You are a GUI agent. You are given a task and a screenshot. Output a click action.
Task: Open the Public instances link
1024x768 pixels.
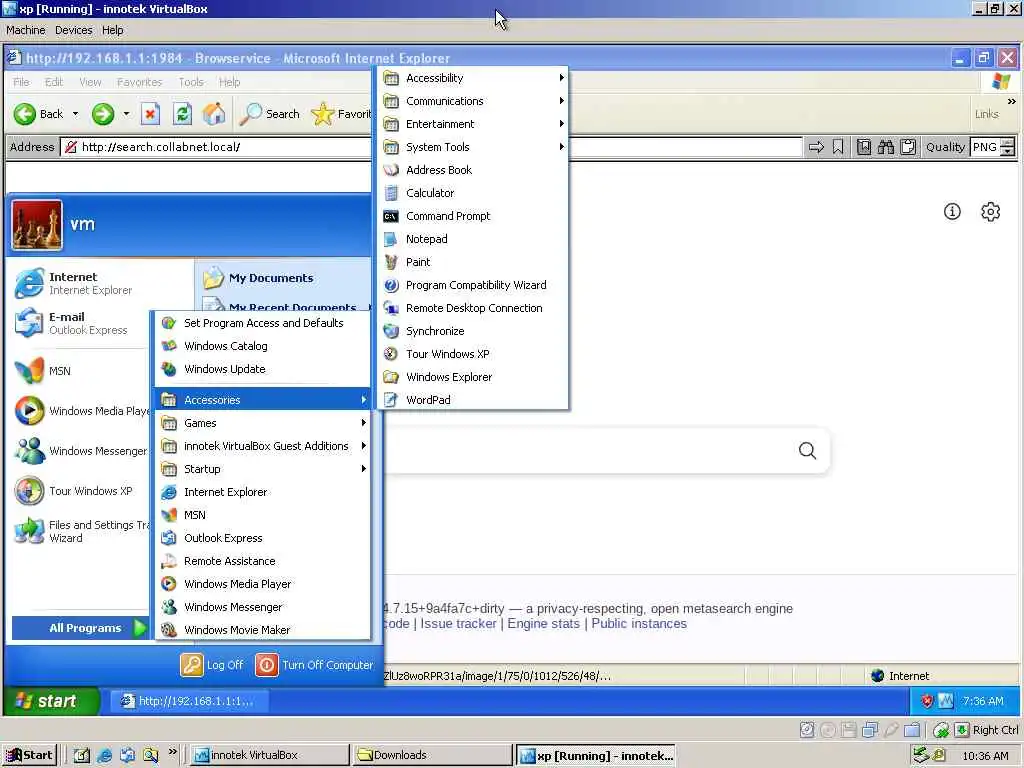pos(639,624)
